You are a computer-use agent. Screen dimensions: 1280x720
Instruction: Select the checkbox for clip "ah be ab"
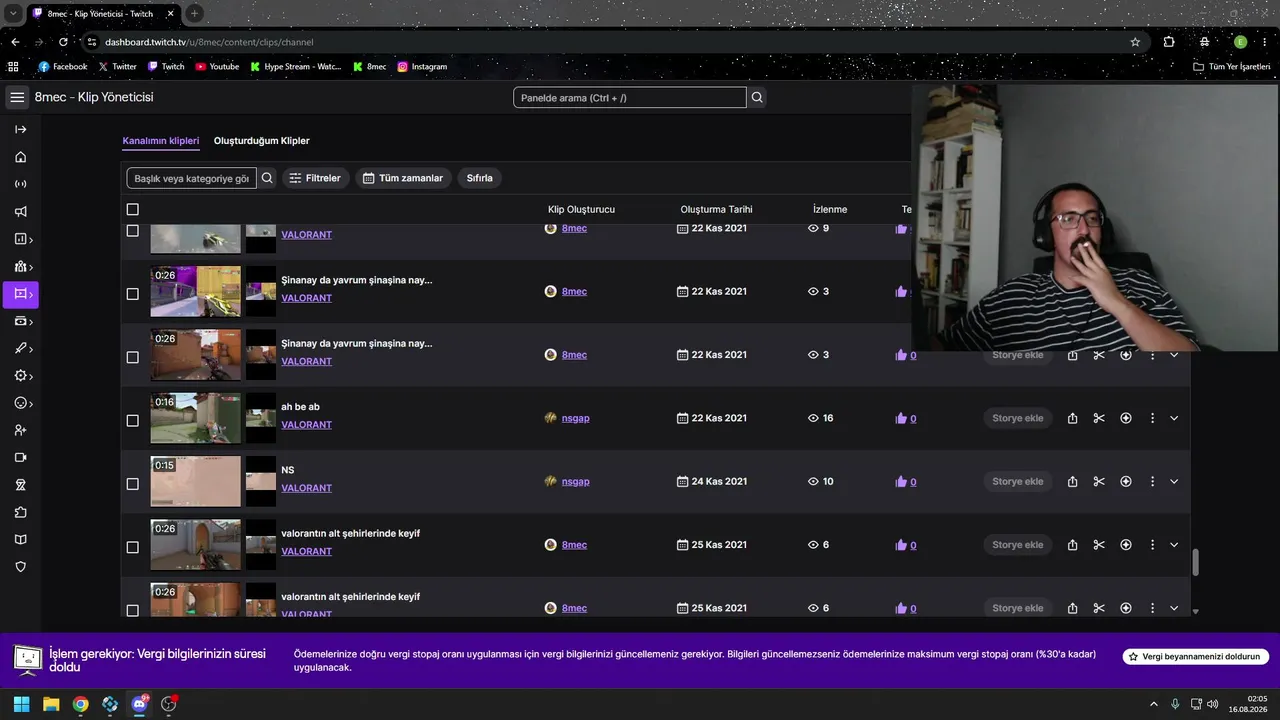(133, 420)
